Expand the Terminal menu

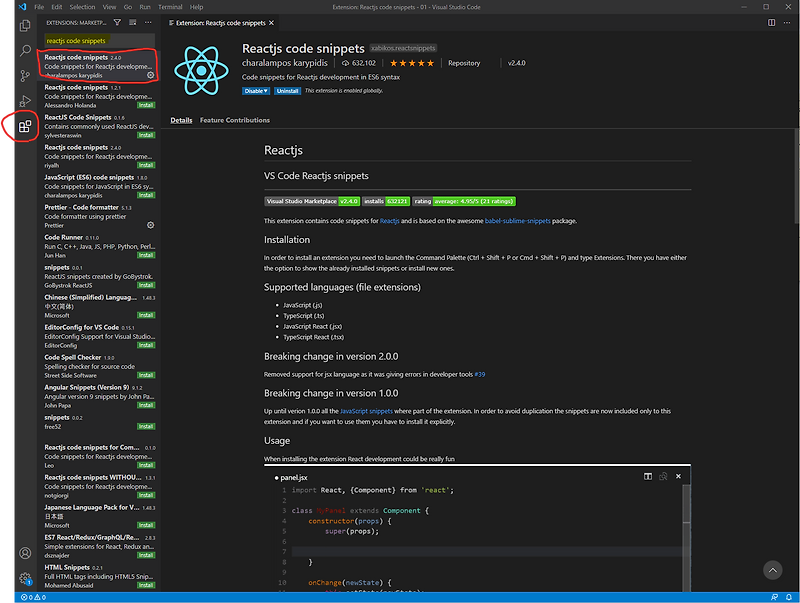[x=169, y=6]
